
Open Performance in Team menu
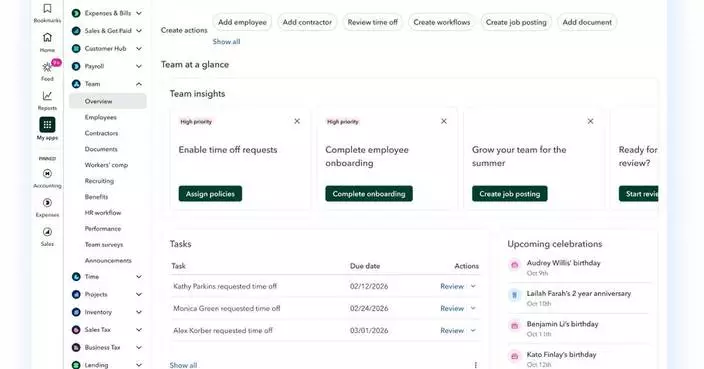coord(103,229)
